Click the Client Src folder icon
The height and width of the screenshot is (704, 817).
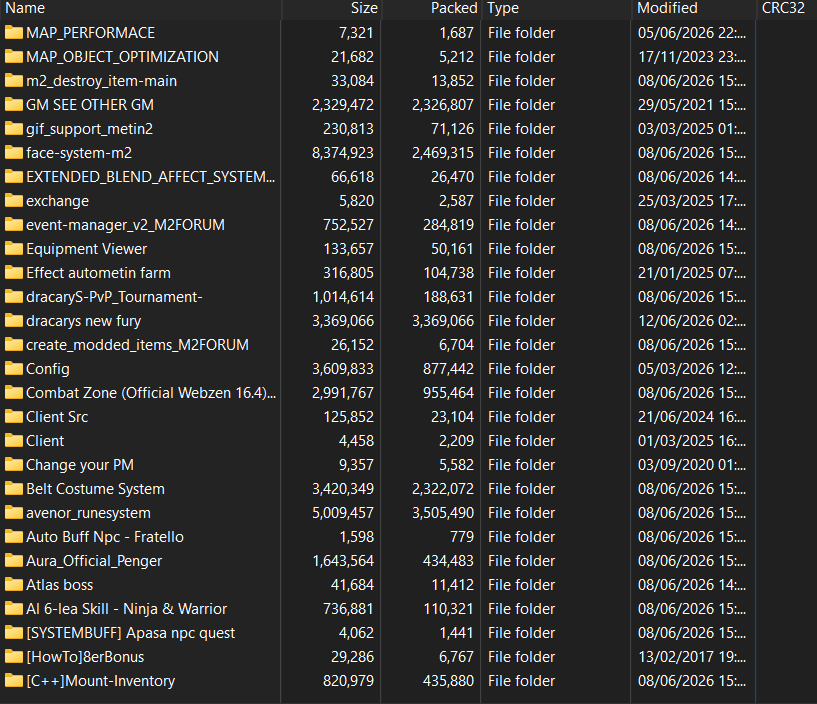pyautogui.click(x=14, y=416)
